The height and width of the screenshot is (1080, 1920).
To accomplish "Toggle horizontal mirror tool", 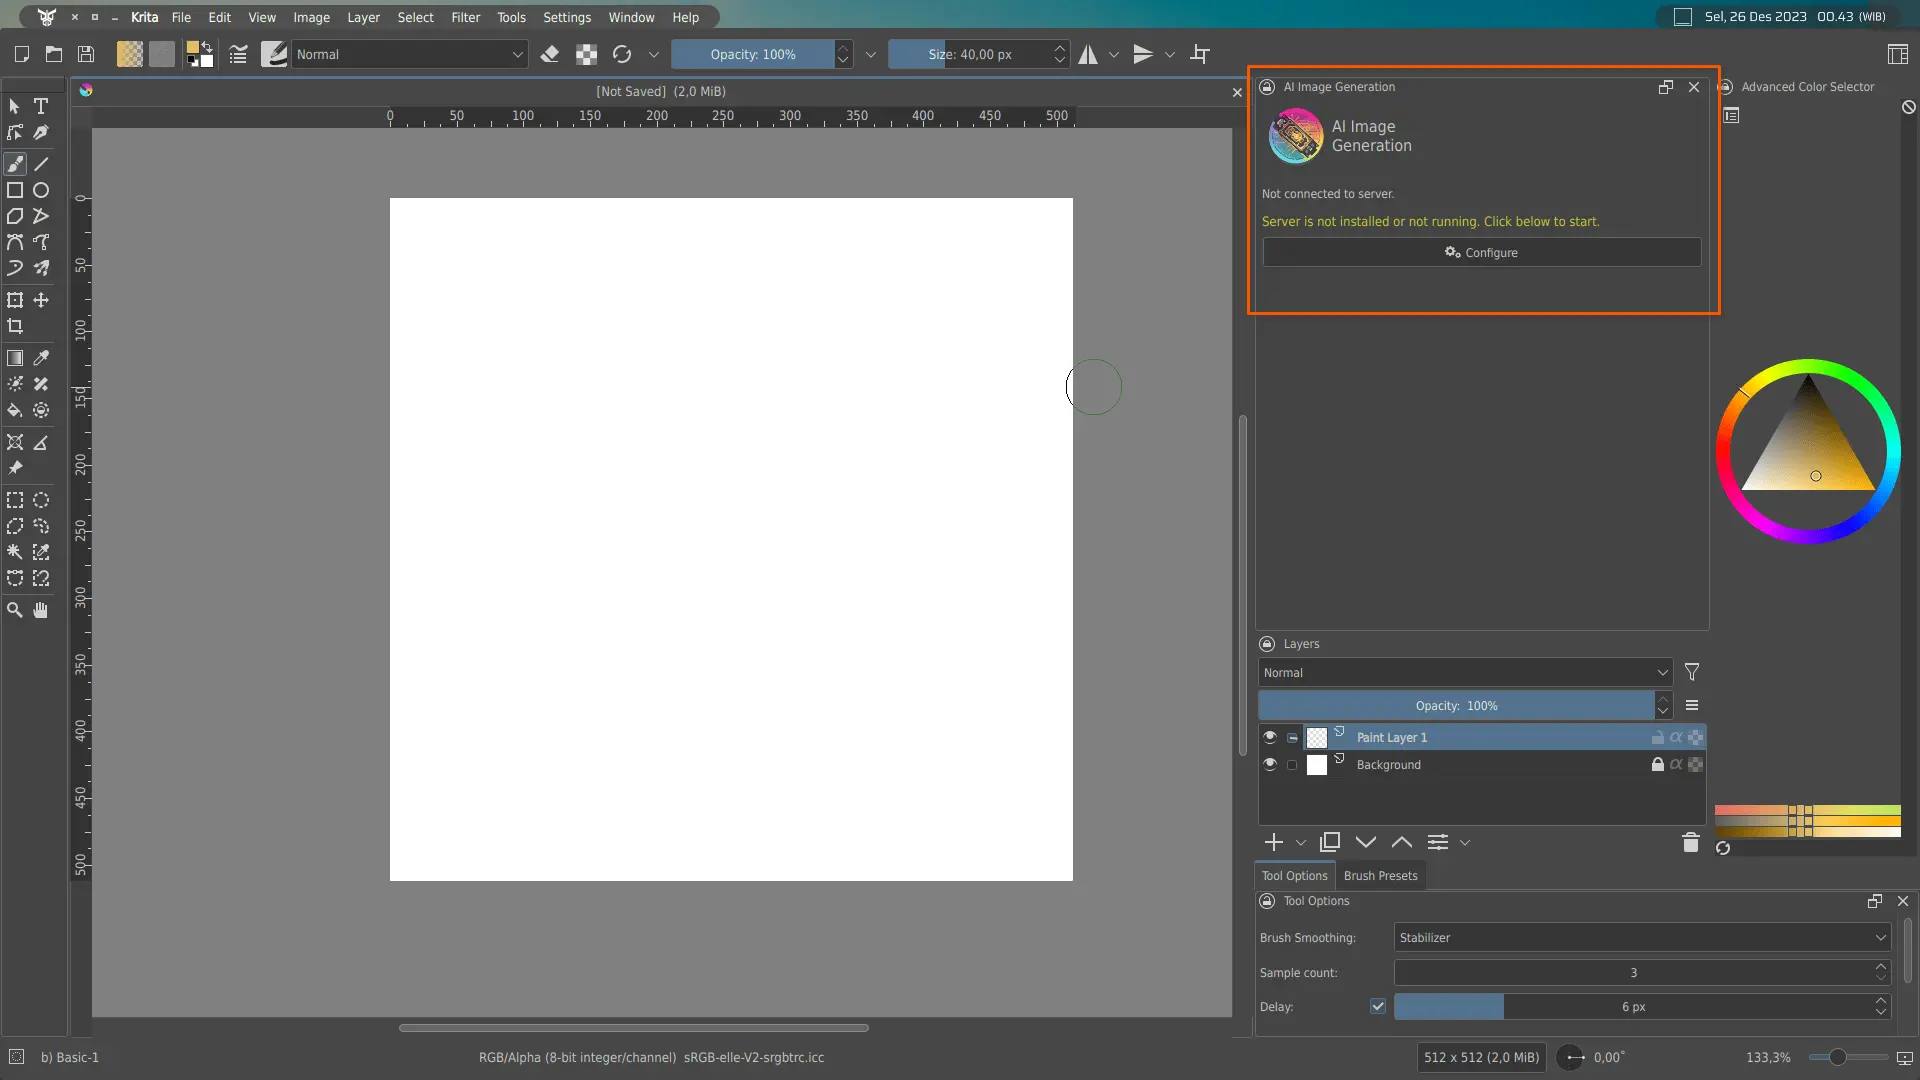I will click(x=1088, y=54).
